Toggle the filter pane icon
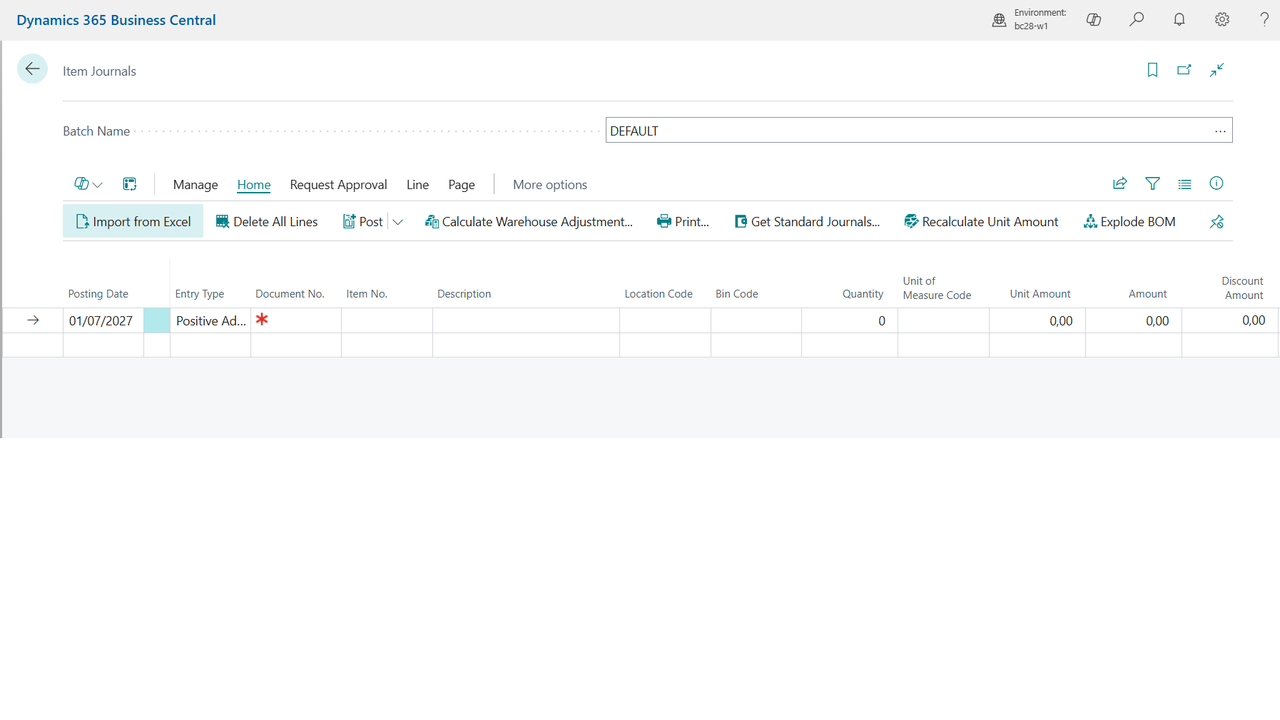Image resolution: width=1280 pixels, height=720 pixels. tap(1152, 184)
